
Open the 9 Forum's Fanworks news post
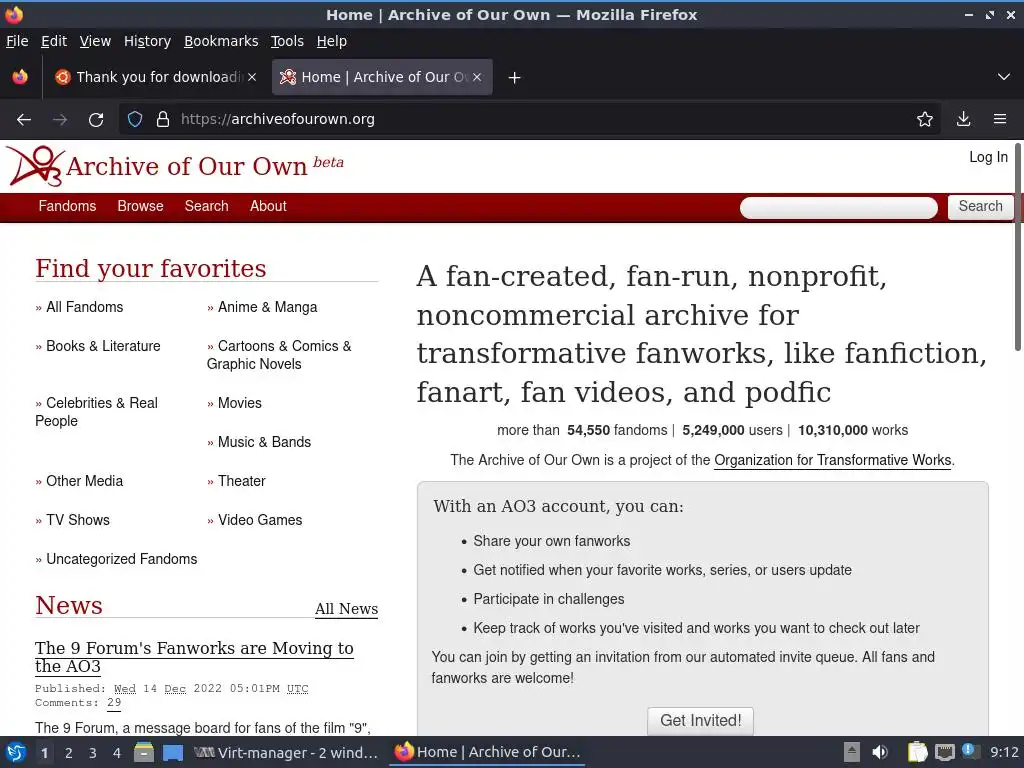[194, 657]
